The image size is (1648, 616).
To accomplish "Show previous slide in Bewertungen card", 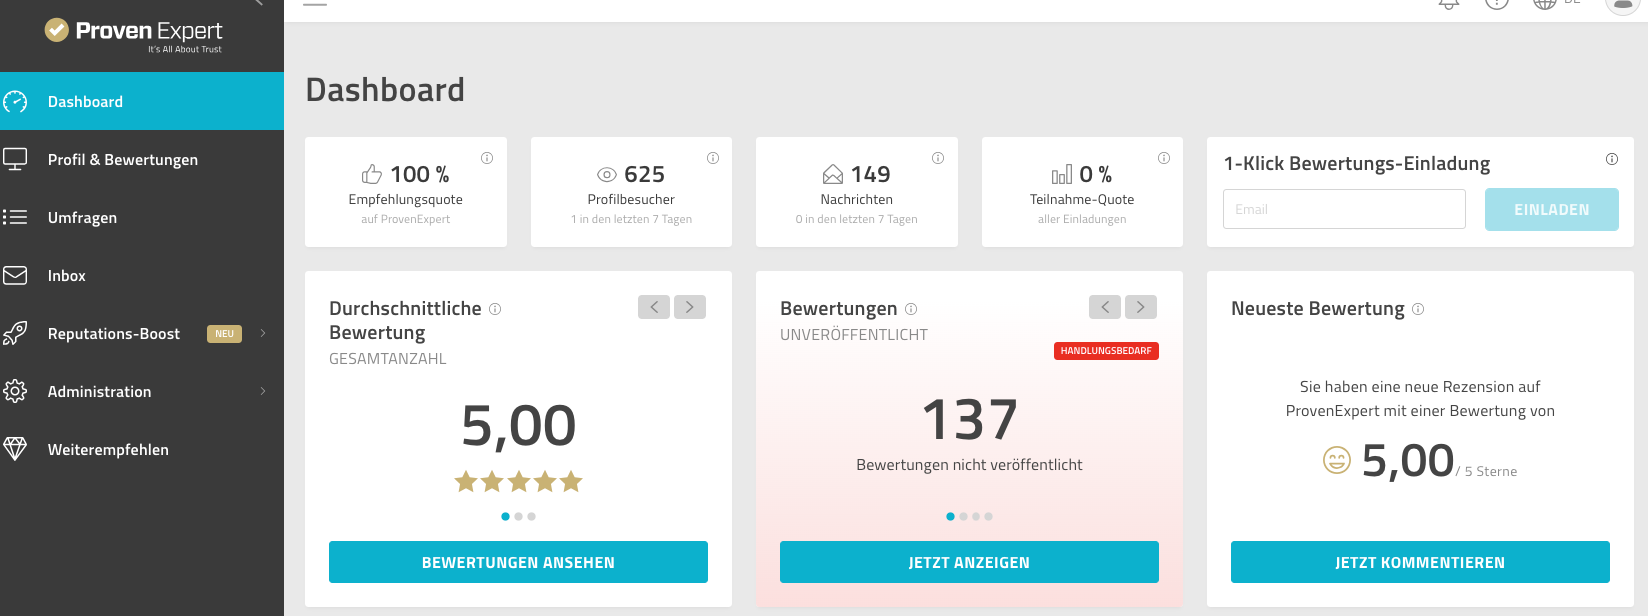I will click(1105, 307).
